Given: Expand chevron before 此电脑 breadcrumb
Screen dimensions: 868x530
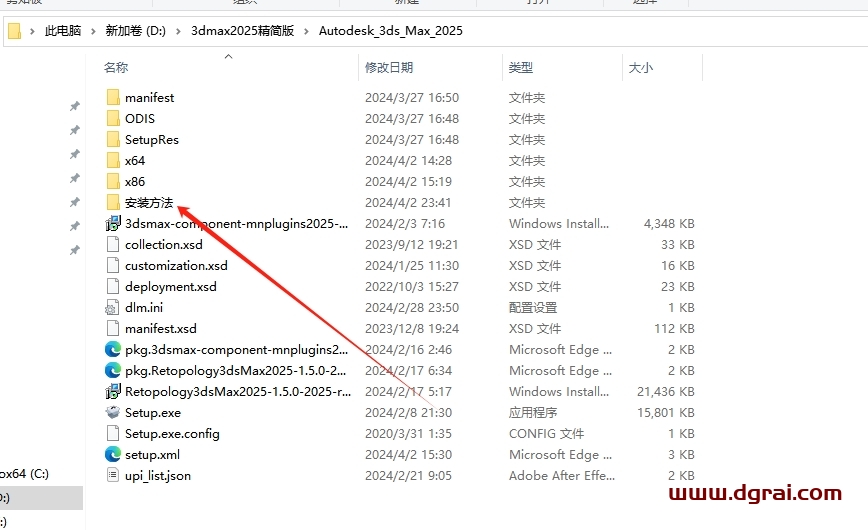Looking at the screenshot, I should tap(32, 32).
